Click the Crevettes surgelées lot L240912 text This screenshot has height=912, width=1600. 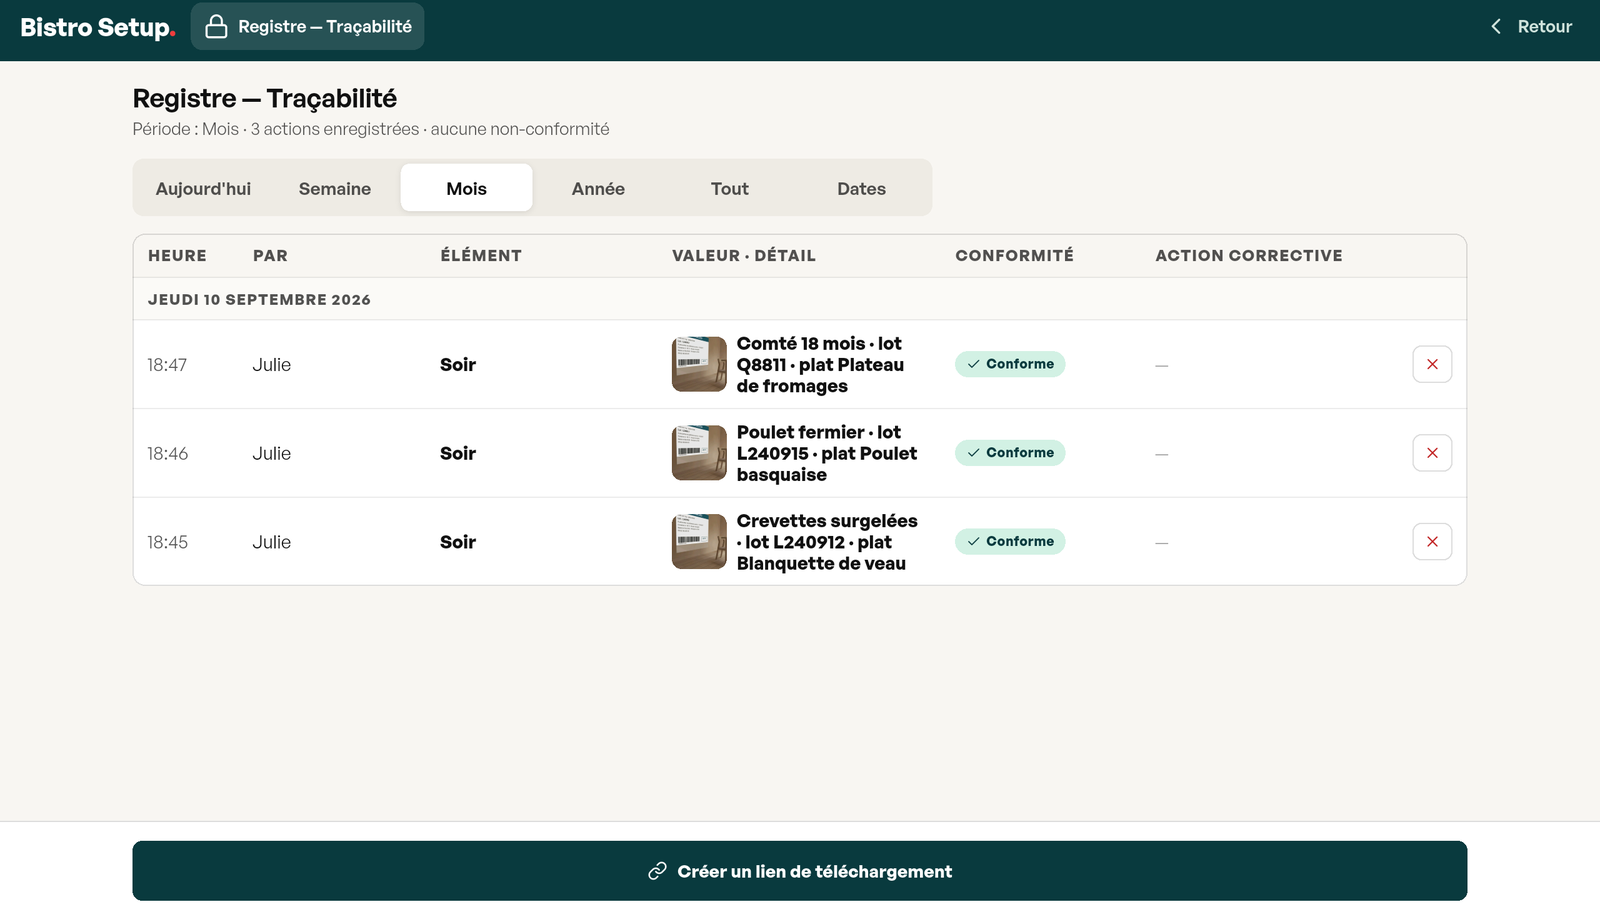[x=827, y=542]
